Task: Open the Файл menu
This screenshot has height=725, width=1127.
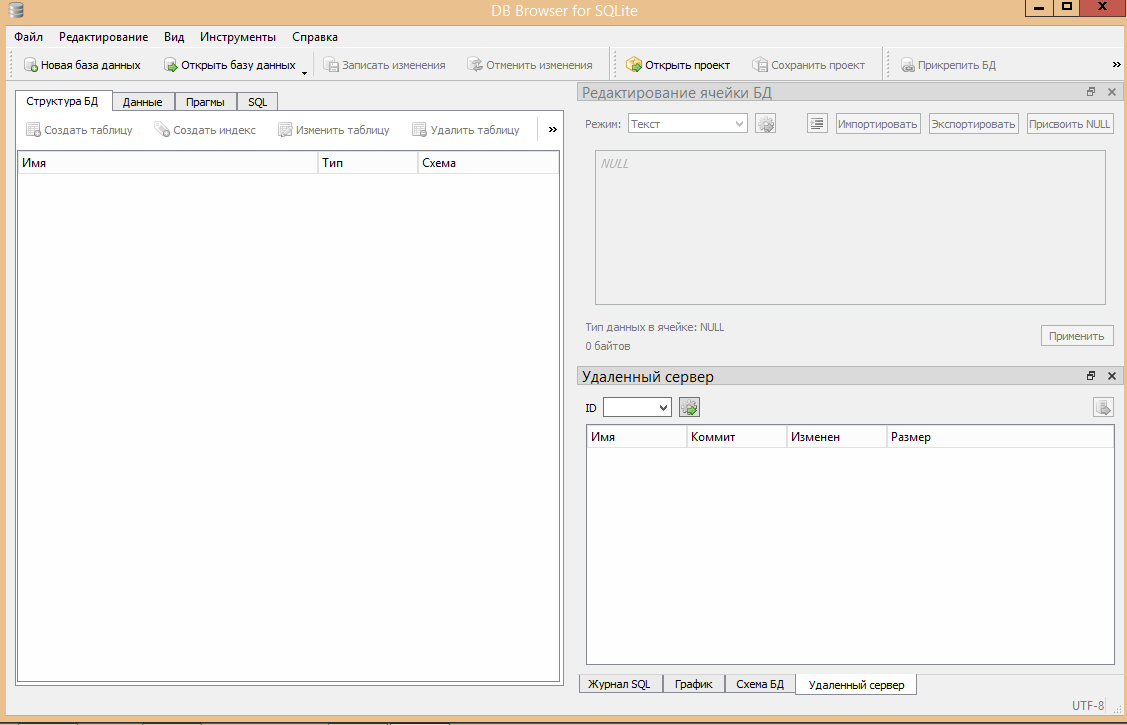Action: [x=29, y=37]
